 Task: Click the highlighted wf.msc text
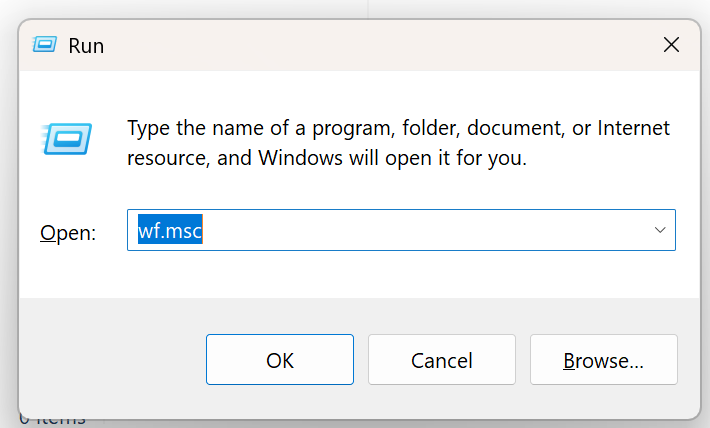[x=170, y=231]
